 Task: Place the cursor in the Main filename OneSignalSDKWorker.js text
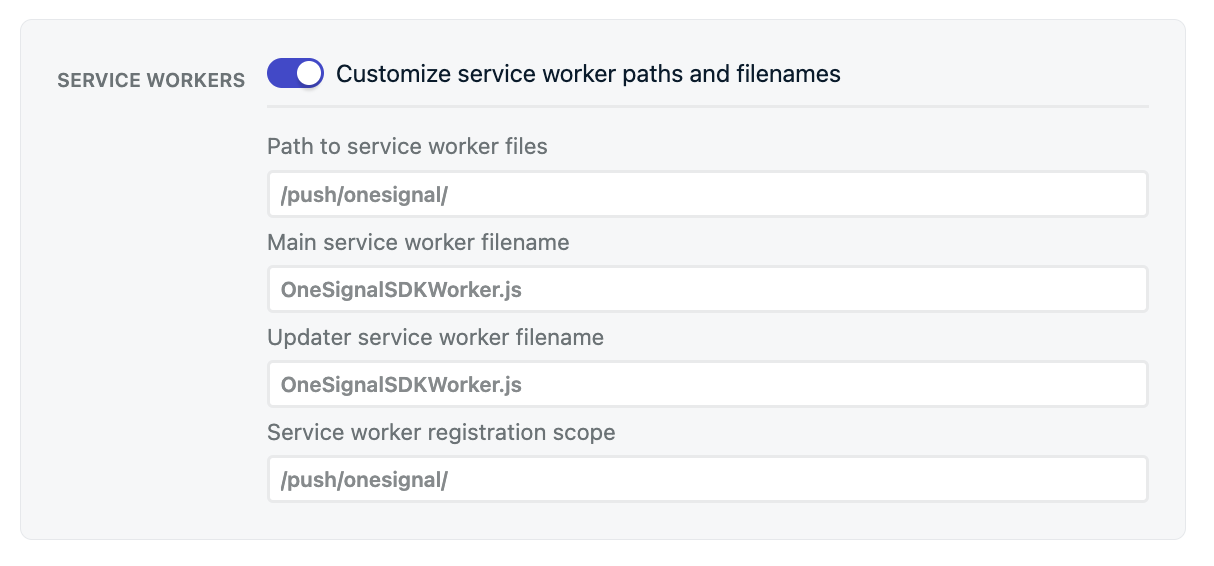click(401, 290)
